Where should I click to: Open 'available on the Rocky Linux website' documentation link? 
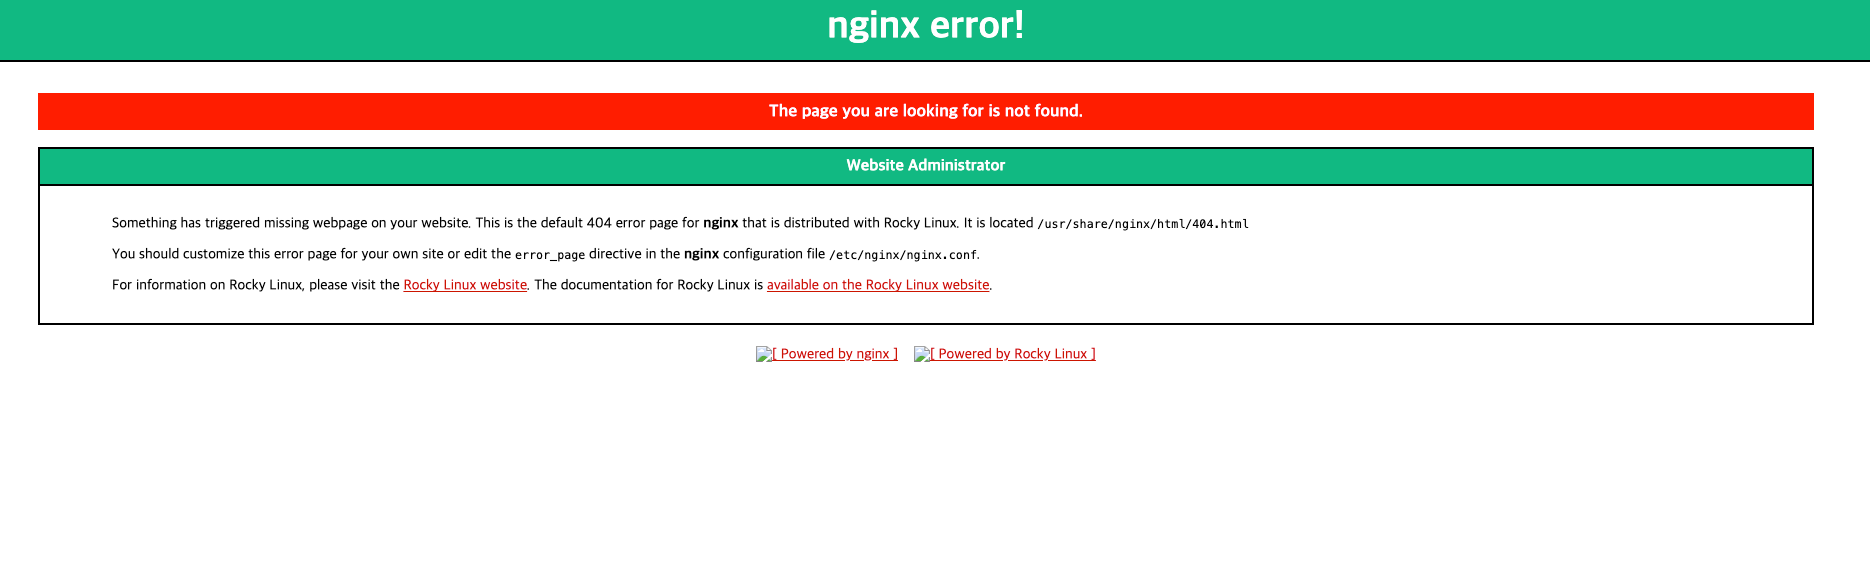(x=878, y=285)
